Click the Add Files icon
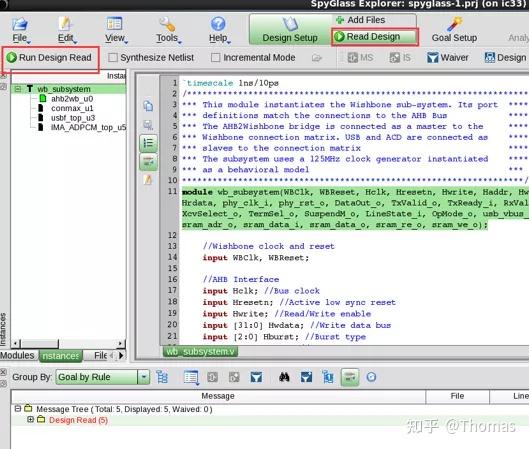The image size is (529, 449). click(x=340, y=20)
